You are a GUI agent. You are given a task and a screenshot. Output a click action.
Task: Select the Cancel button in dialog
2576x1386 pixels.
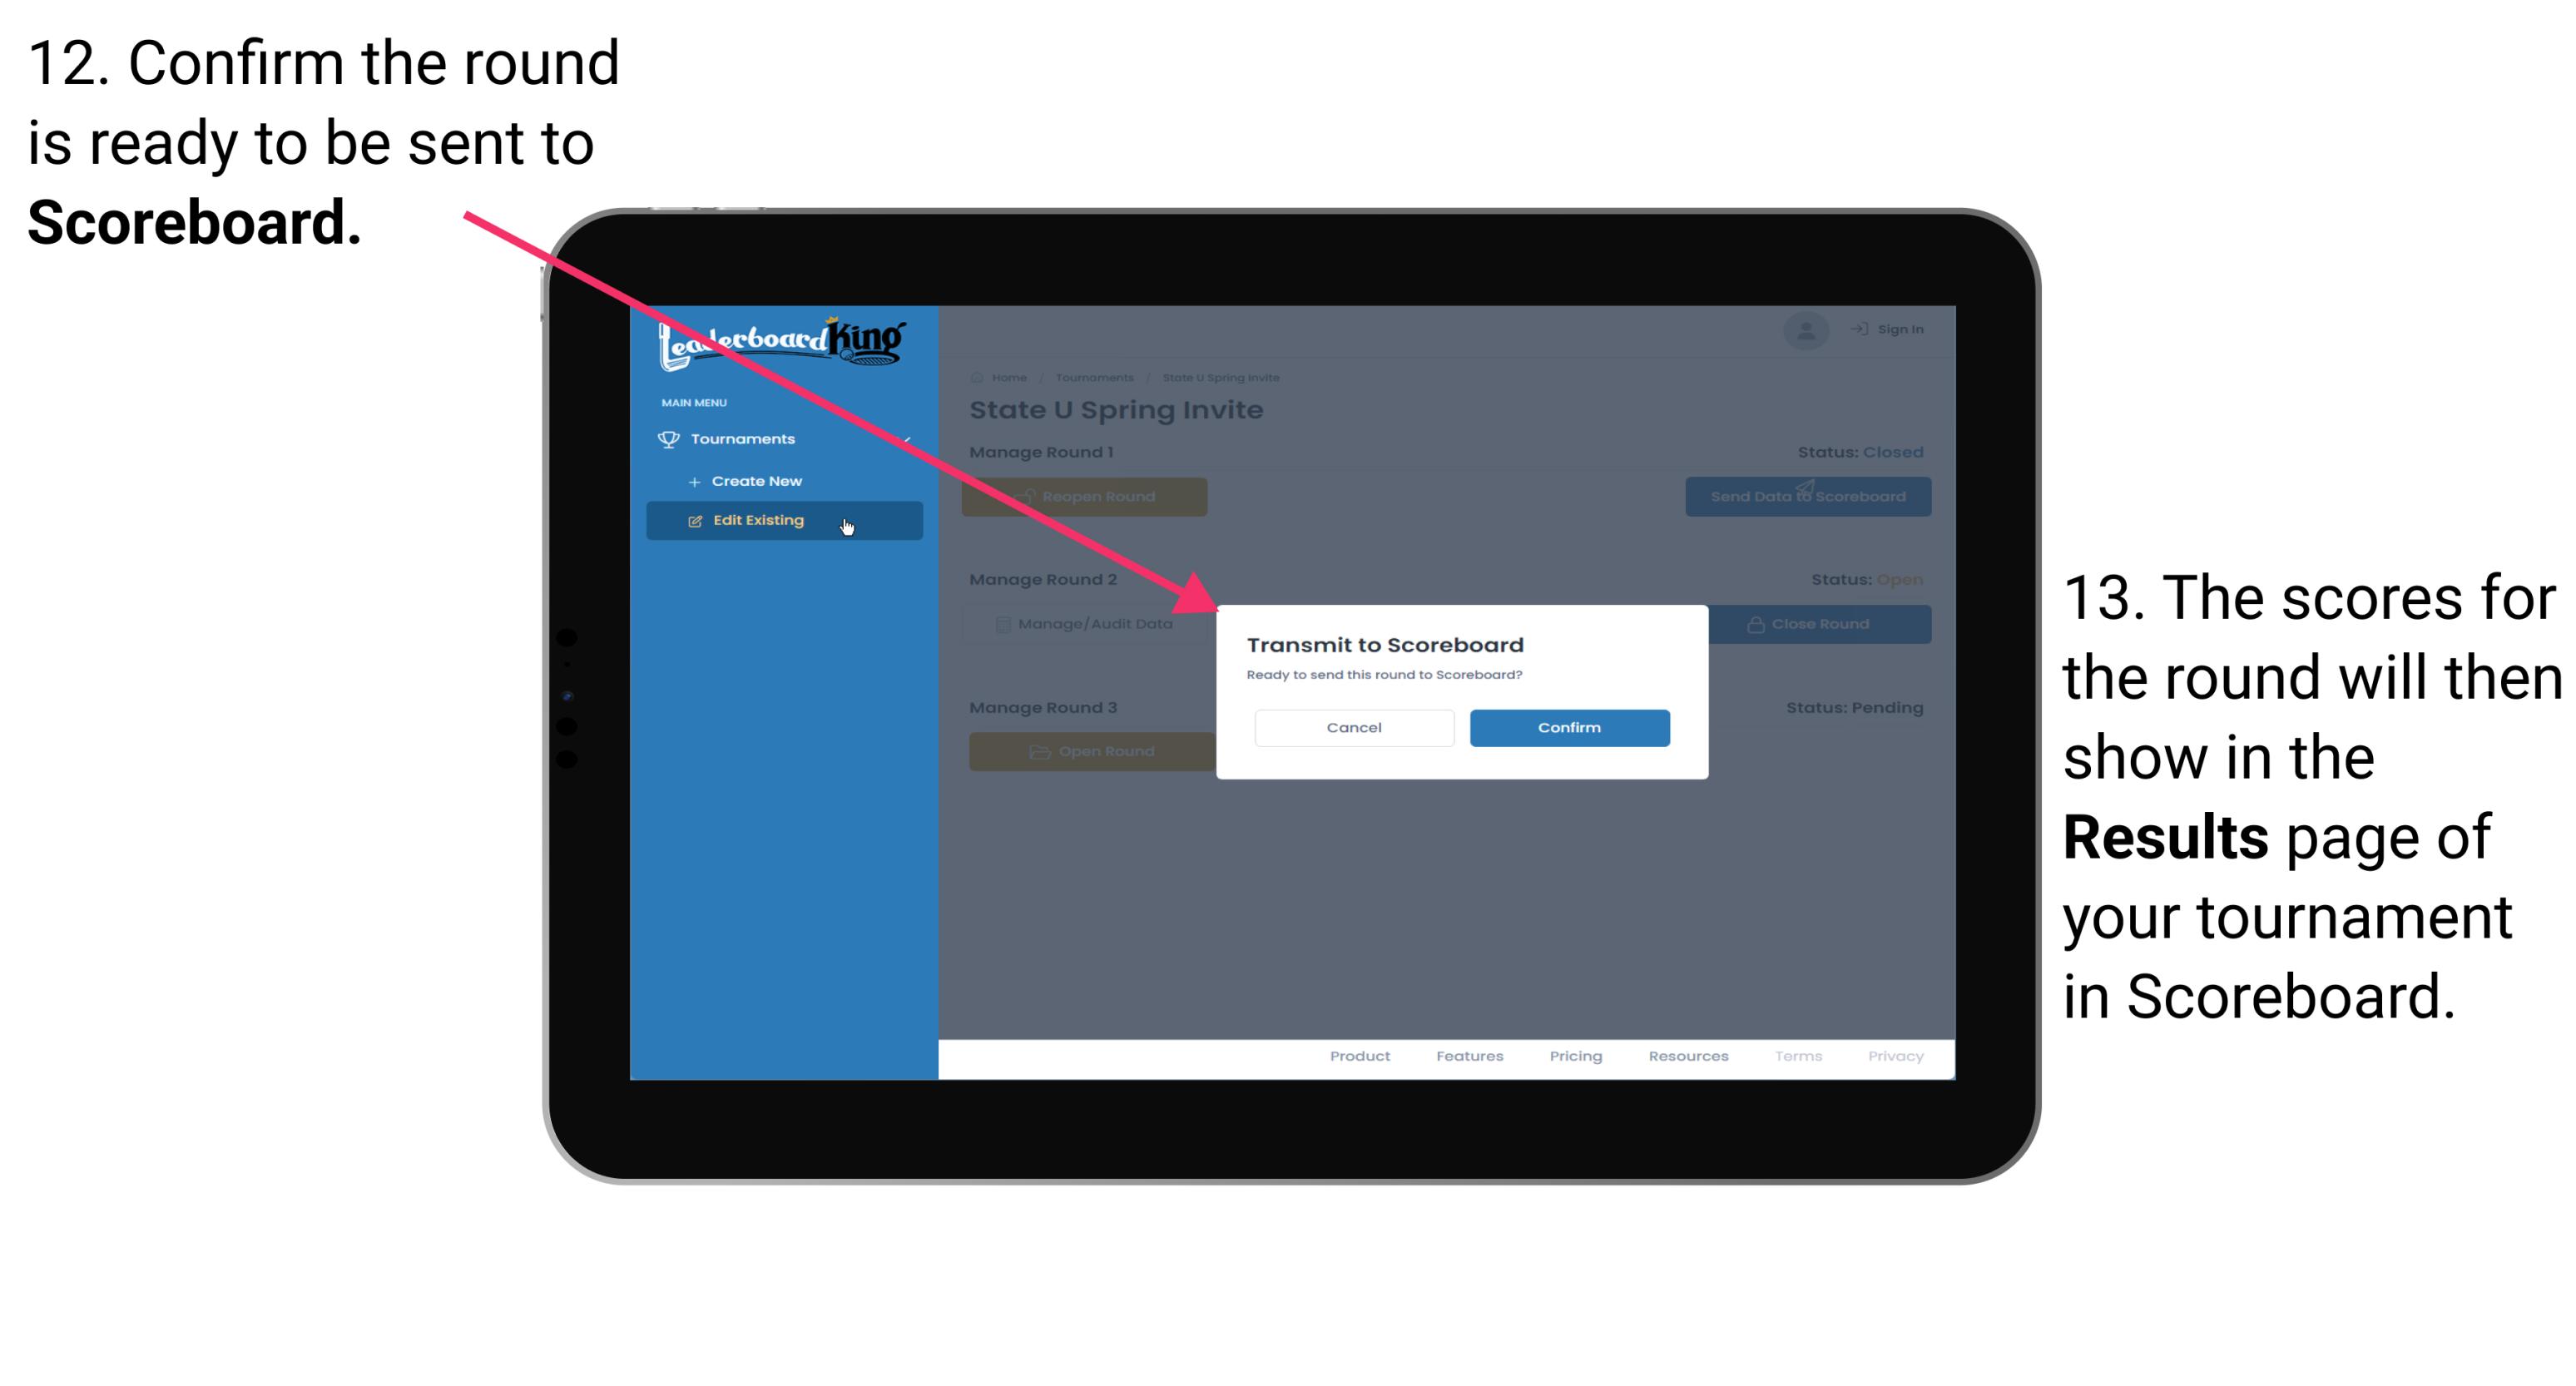[1354, 727]
